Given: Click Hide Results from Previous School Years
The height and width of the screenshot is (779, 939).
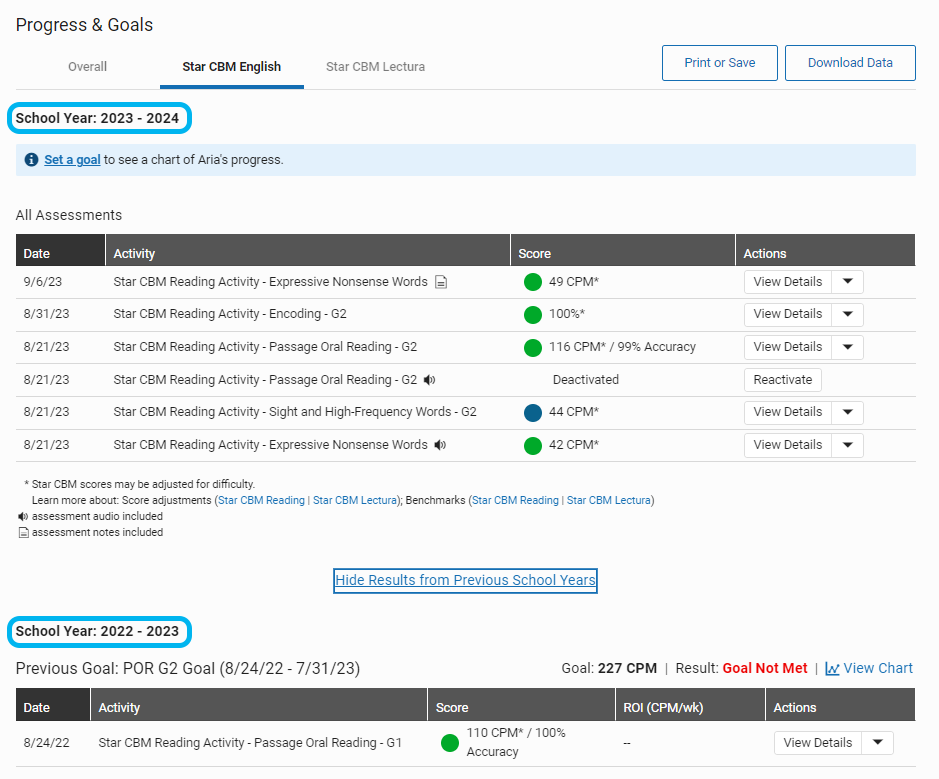Looking at the screenshot, I should (465, 580).
